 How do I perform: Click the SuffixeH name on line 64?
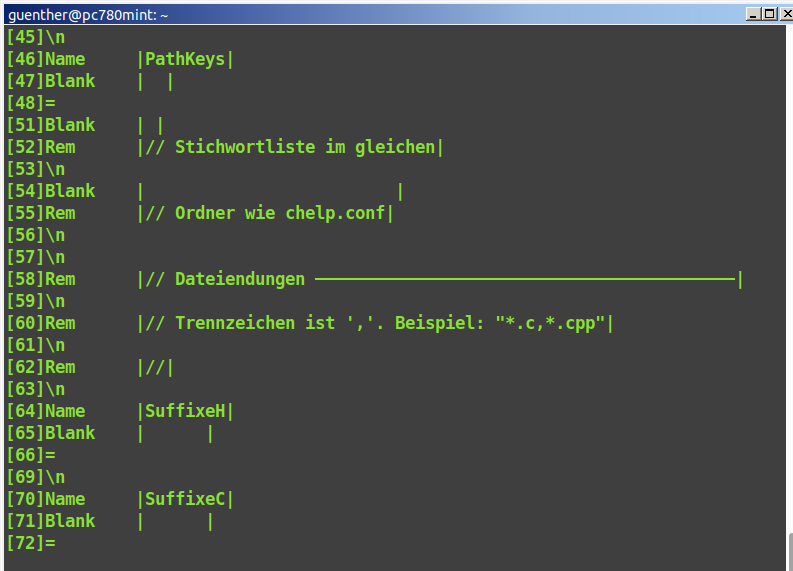click(185, 411)
